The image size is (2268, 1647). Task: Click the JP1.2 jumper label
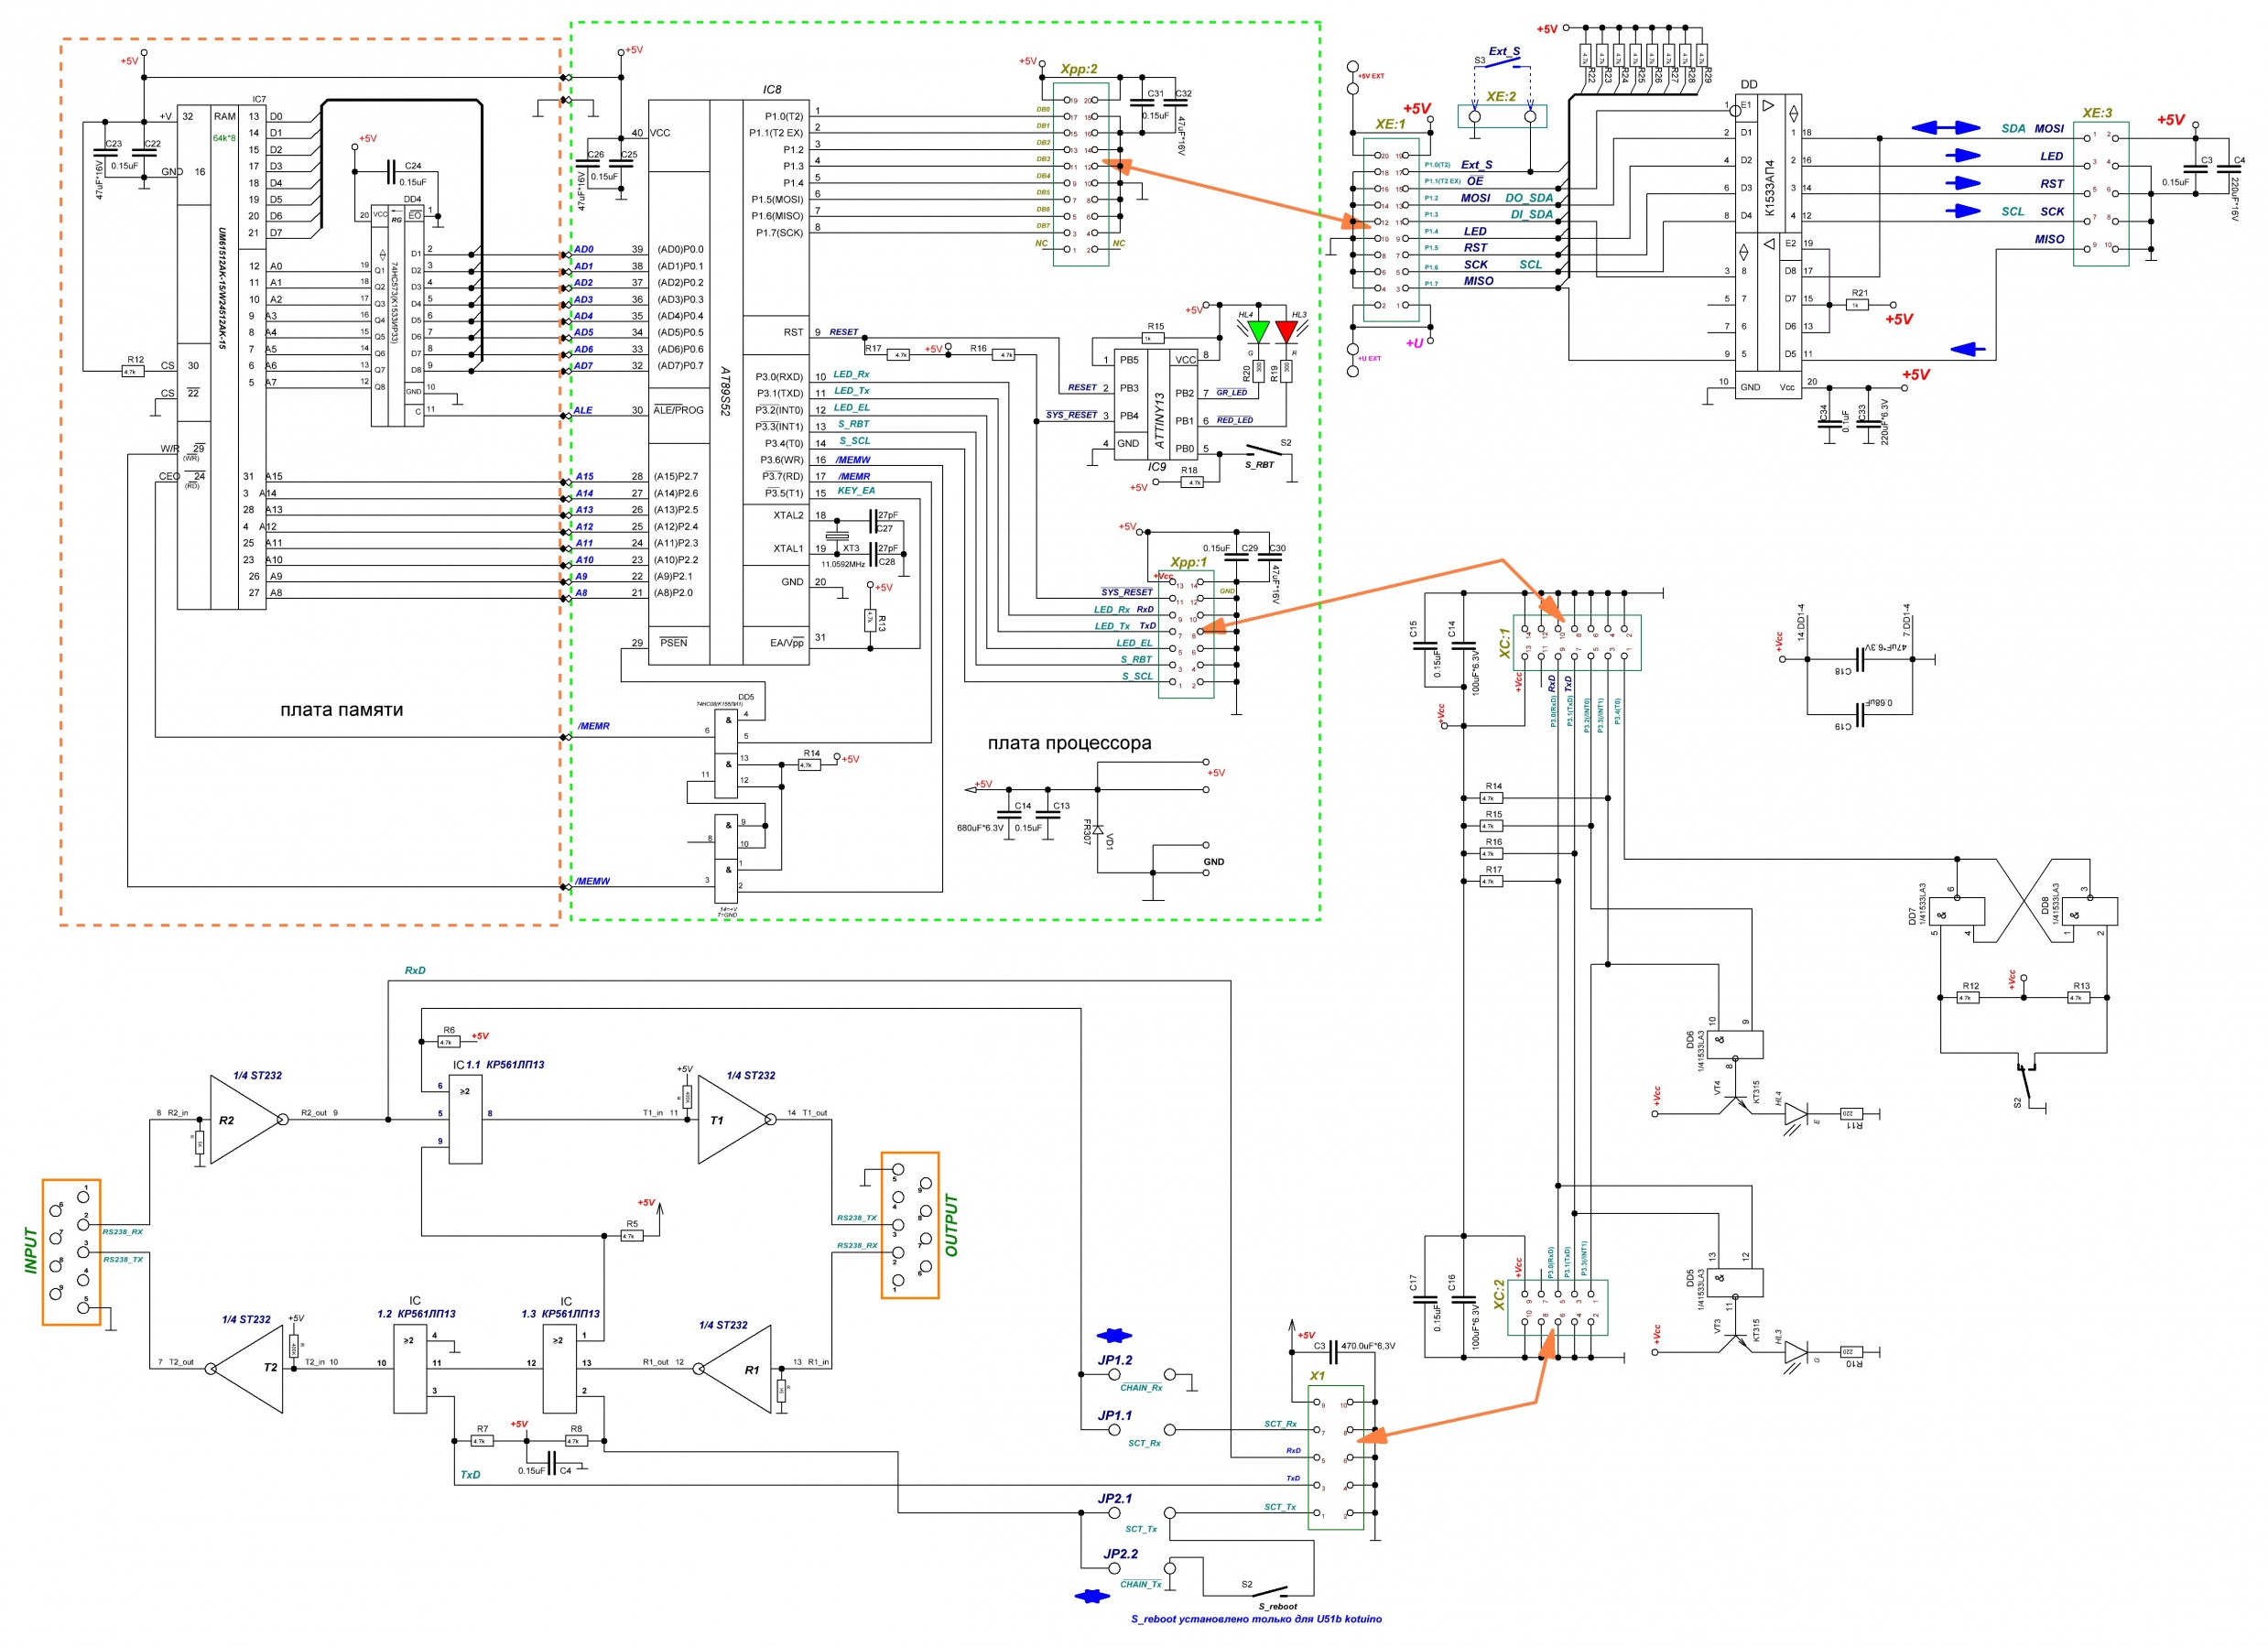pyautogui.click(x=1115, y=1360)
